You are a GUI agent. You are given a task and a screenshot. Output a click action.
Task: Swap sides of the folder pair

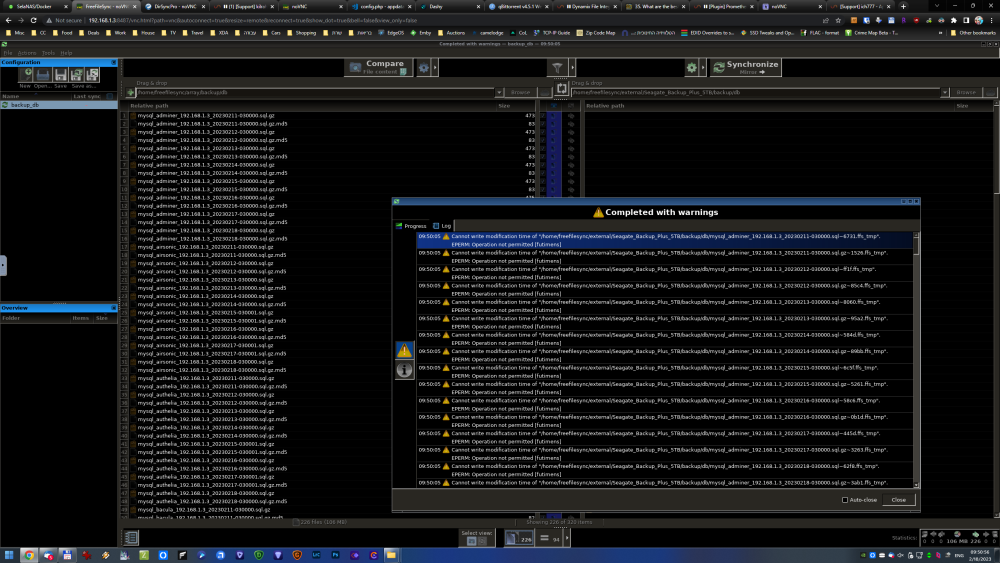point(561,89)
